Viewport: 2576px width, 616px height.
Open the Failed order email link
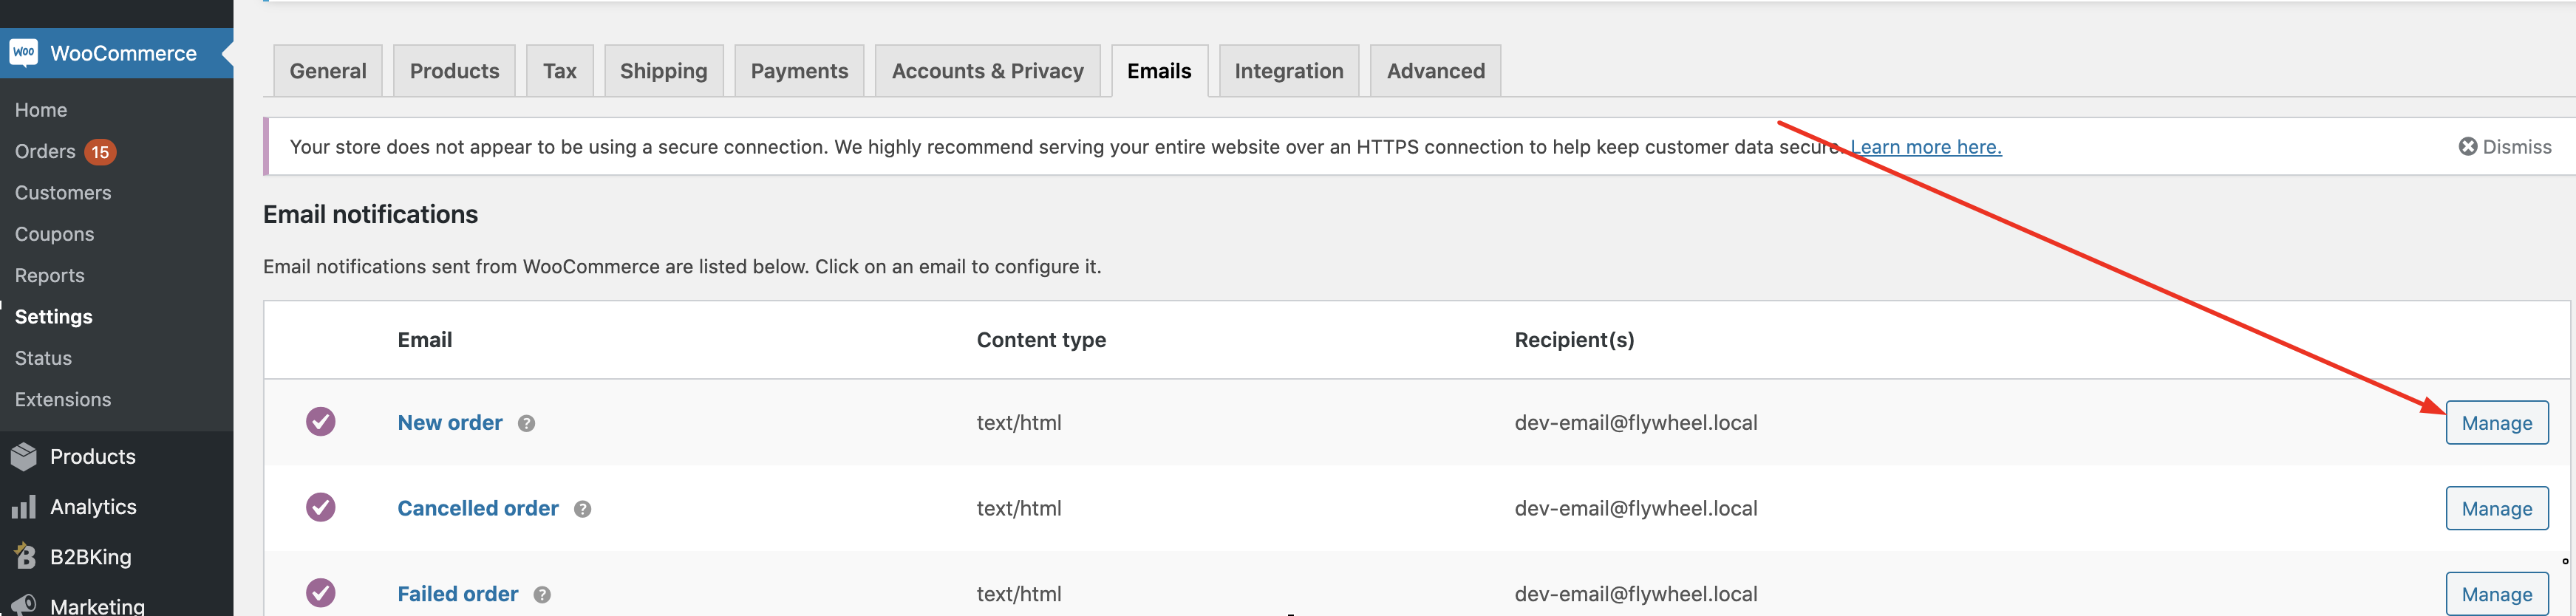(458, 595)
